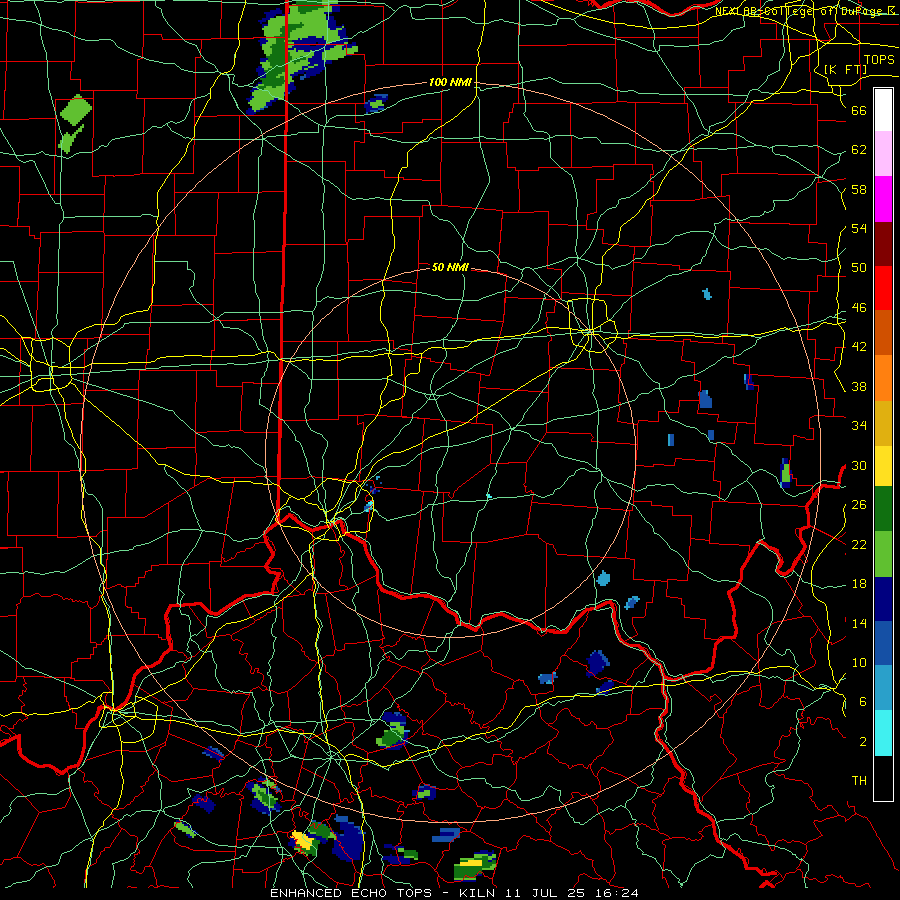This screenshot has height=900, width=900.
Task: Click the "TH" threshold label in the legend
Action: coord(859,781)
